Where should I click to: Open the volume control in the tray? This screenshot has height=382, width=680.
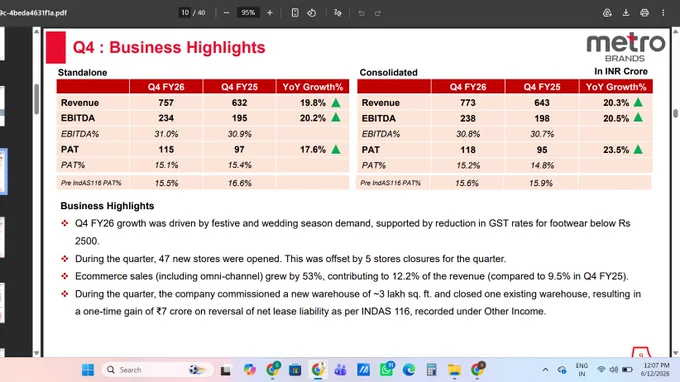point(613,370)
